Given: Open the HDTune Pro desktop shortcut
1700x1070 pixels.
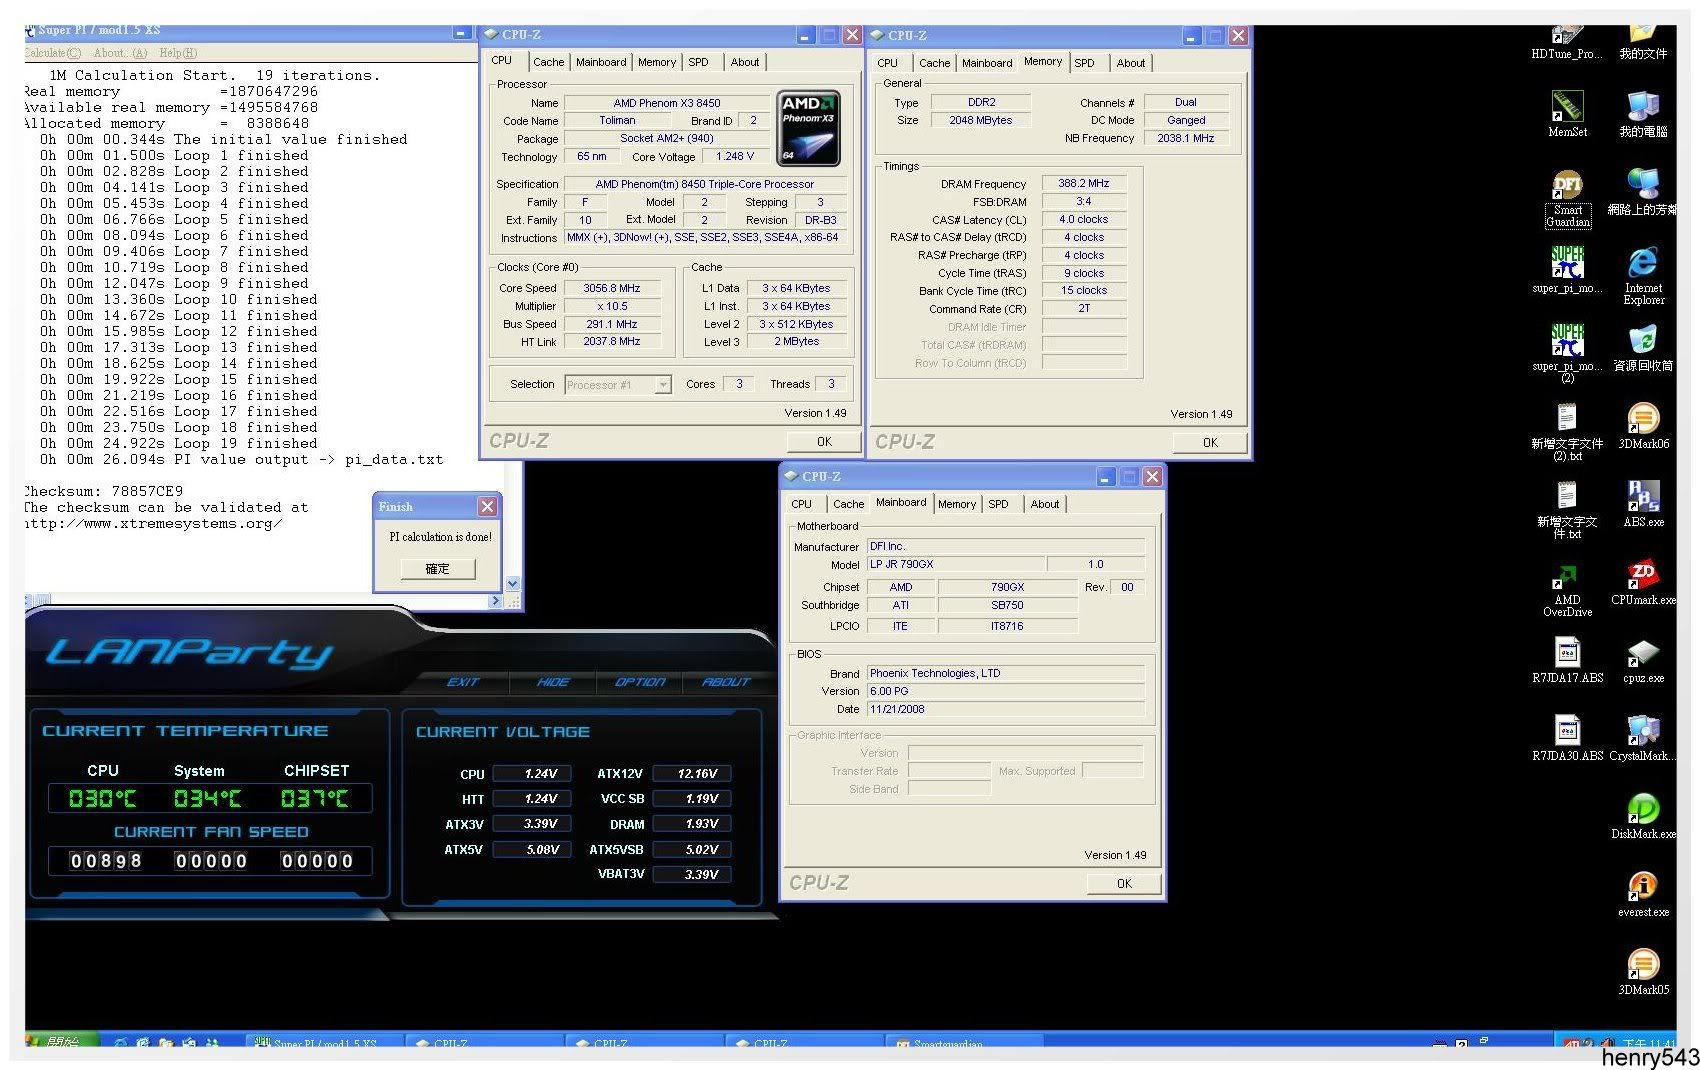Looking at the screenshot, I should [x=1567, y=37].
